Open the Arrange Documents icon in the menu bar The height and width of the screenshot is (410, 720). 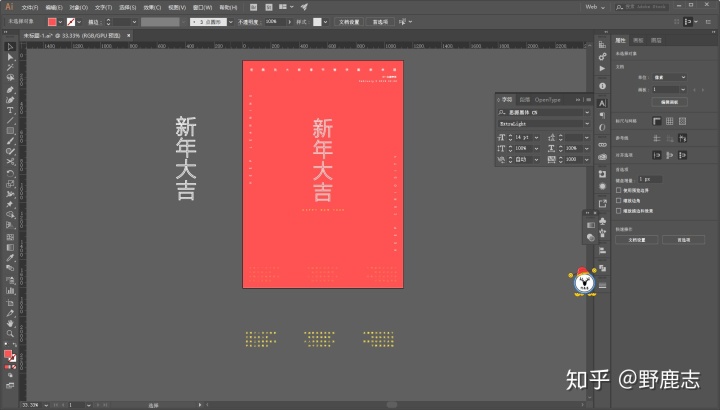pos(286,7)
